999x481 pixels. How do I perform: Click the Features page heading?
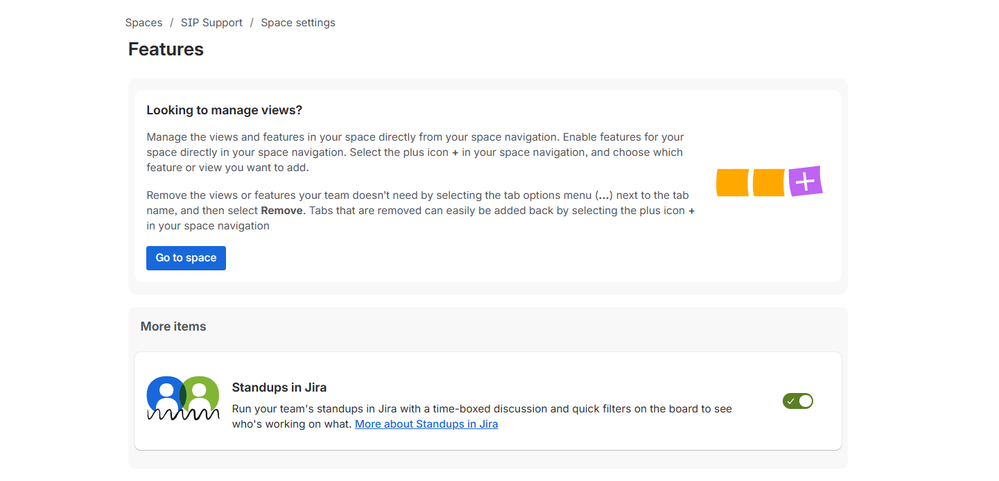tap(166, 49)
